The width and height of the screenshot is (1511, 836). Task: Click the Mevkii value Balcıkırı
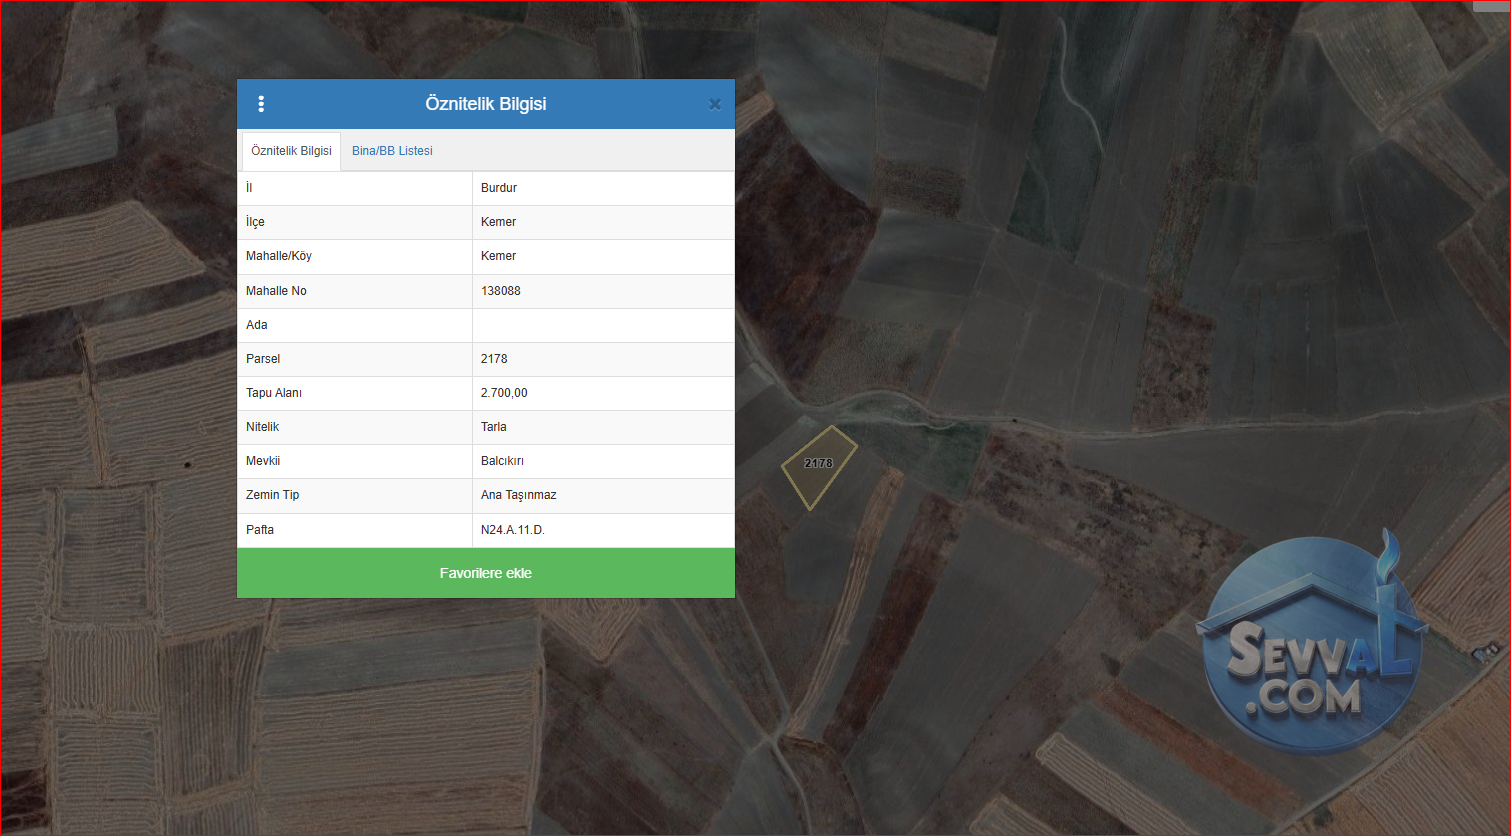[502, 461]
